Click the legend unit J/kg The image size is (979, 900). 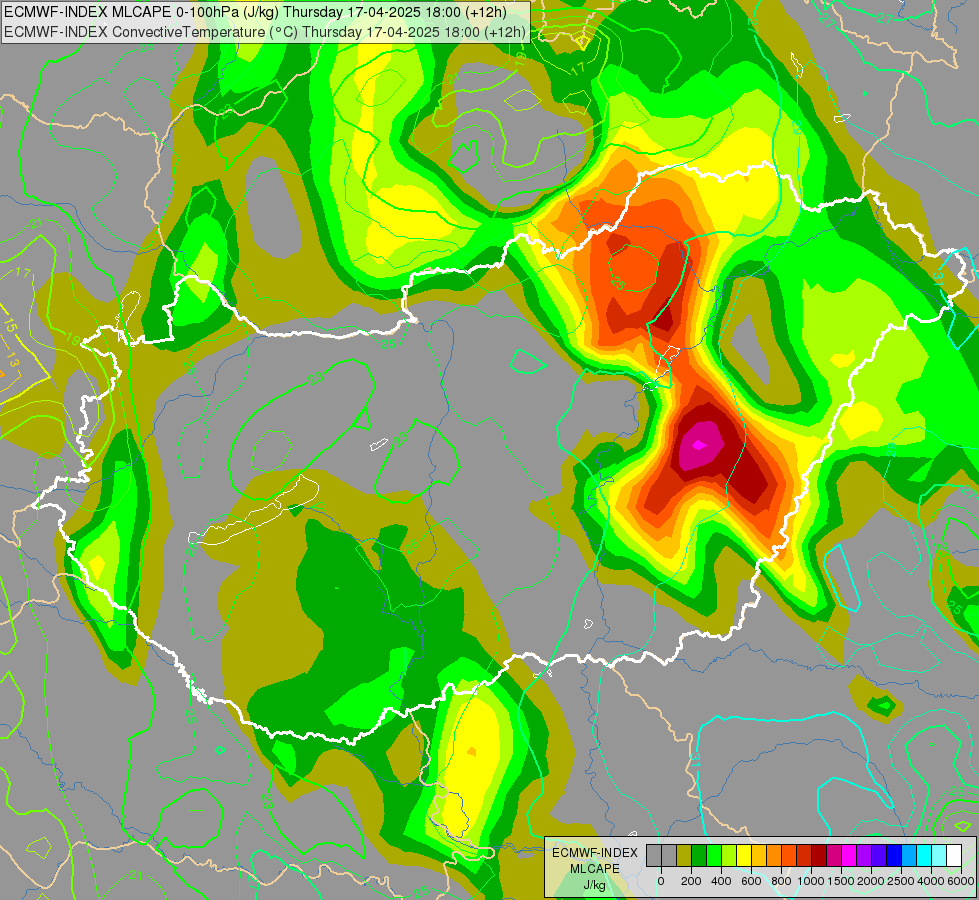[594, 885]
